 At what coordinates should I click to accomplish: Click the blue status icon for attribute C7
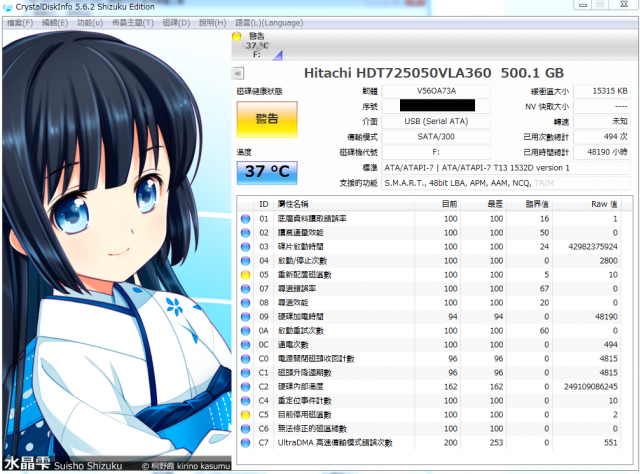pyautogui.click(x=245, y=443)
